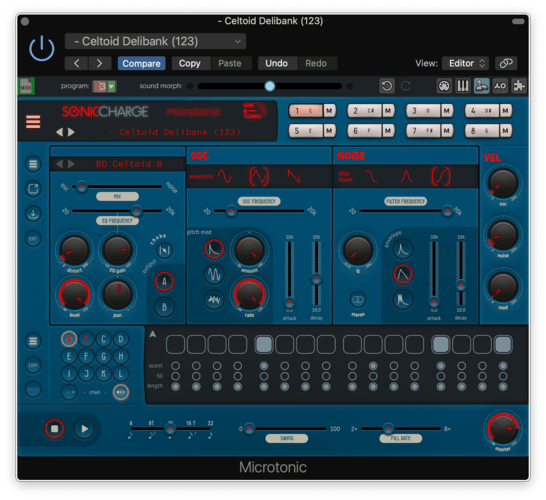Select pattern C
The width and height of the screenshot is (546, 500).
pyautogui.click(x=103, y=339)
